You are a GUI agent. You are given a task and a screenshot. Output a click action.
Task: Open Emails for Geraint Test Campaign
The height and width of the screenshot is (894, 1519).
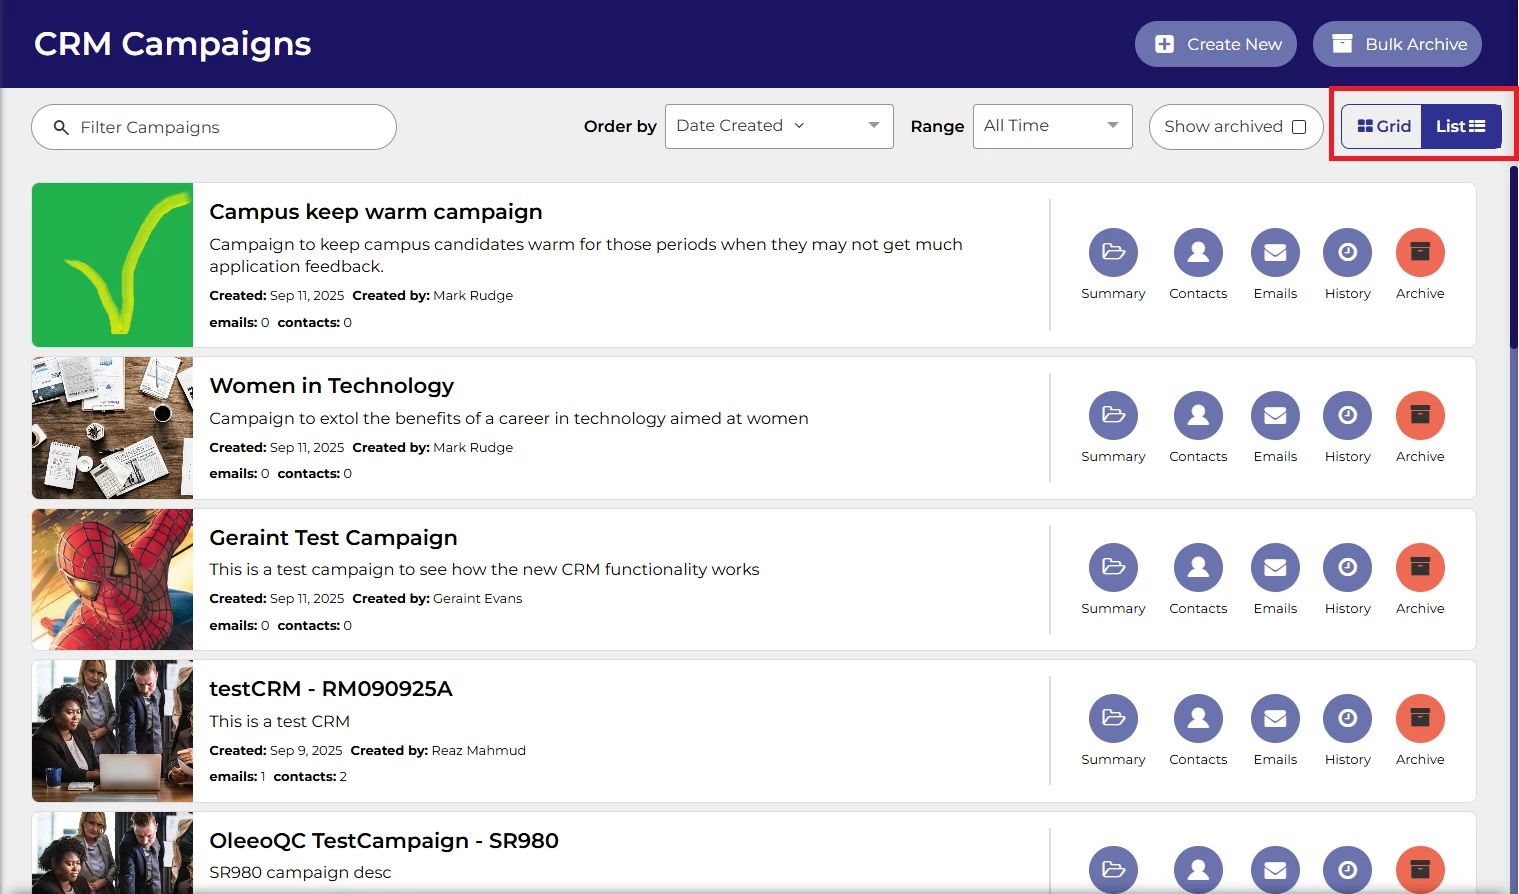point(1275,567)
